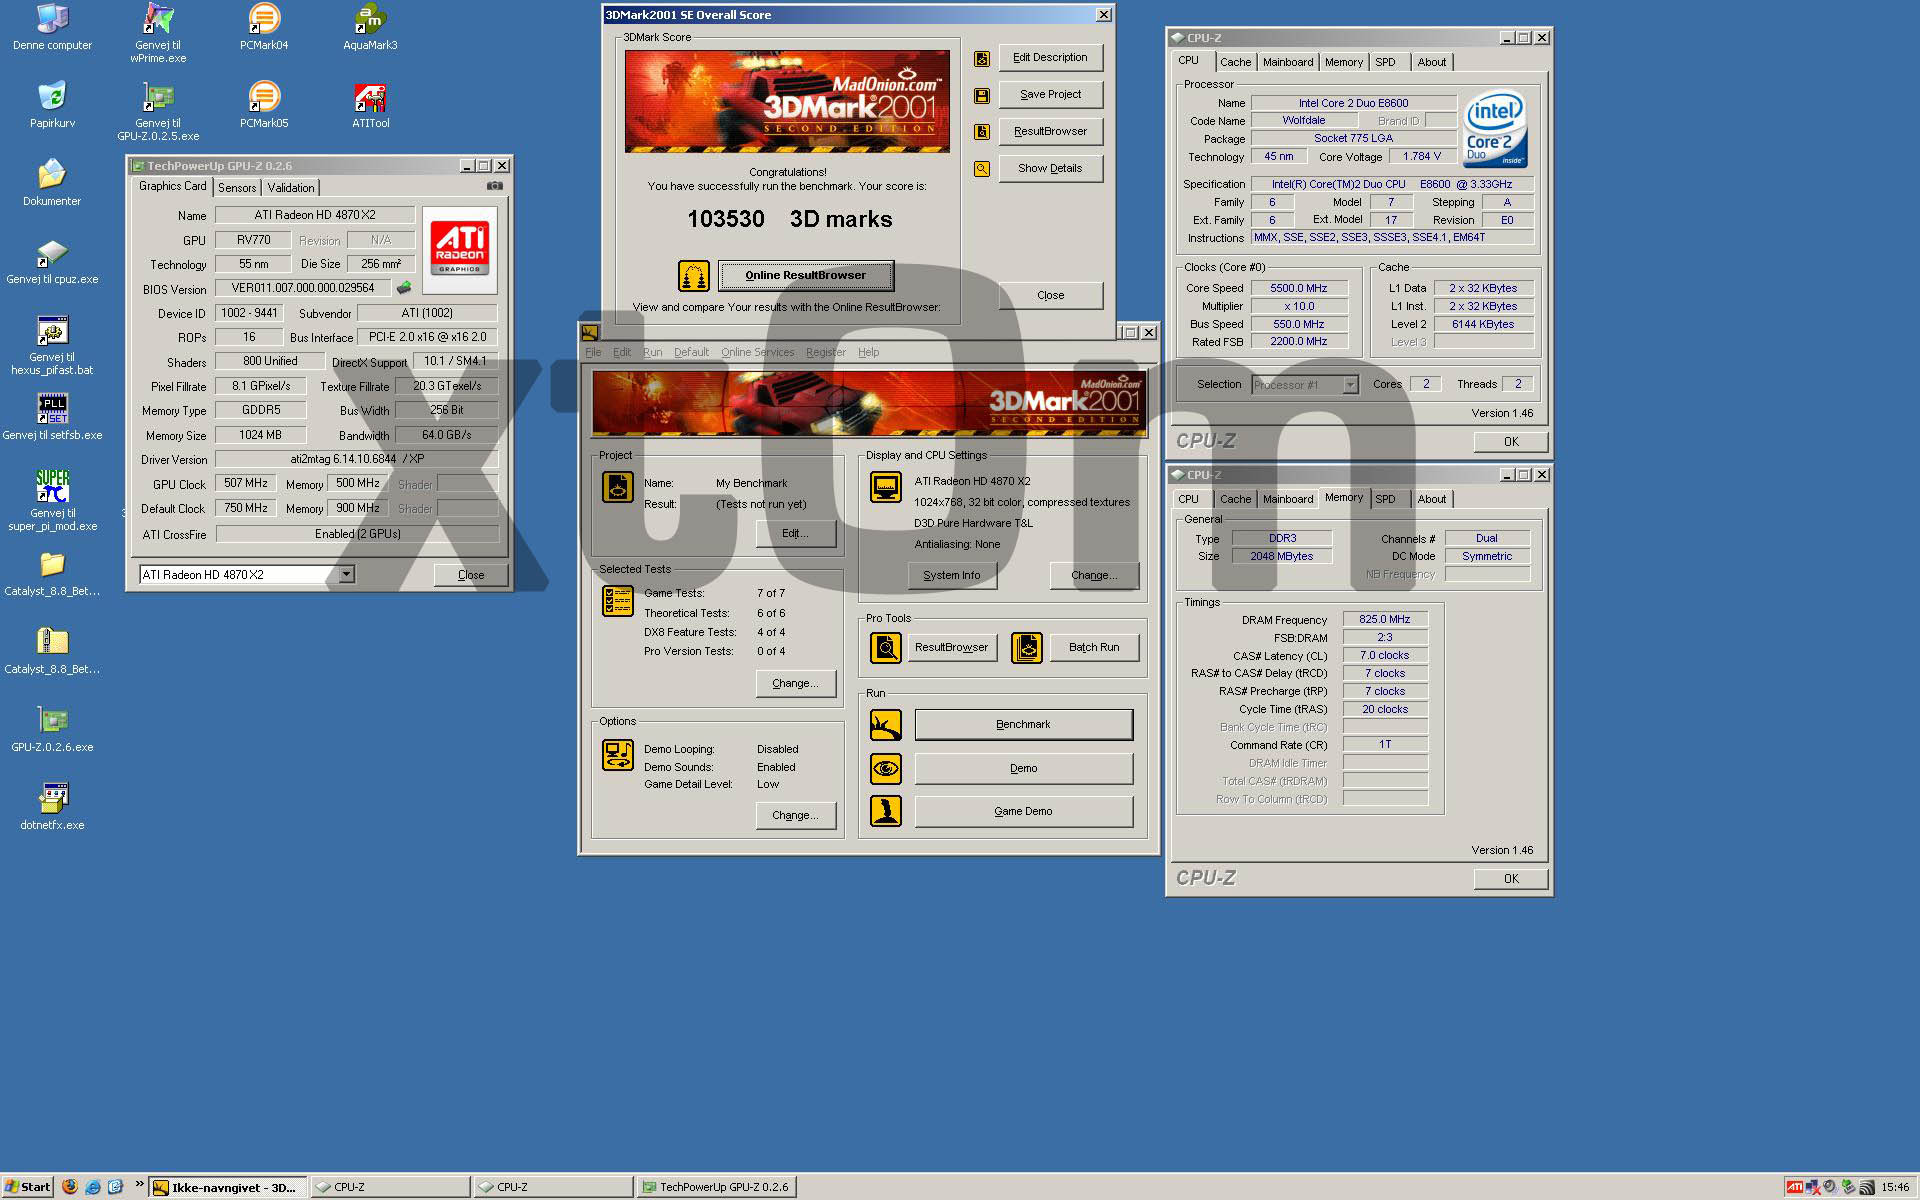
Task: Click the Core Speed 5500.0 MHz value
Action: [x=1298, y=288]
